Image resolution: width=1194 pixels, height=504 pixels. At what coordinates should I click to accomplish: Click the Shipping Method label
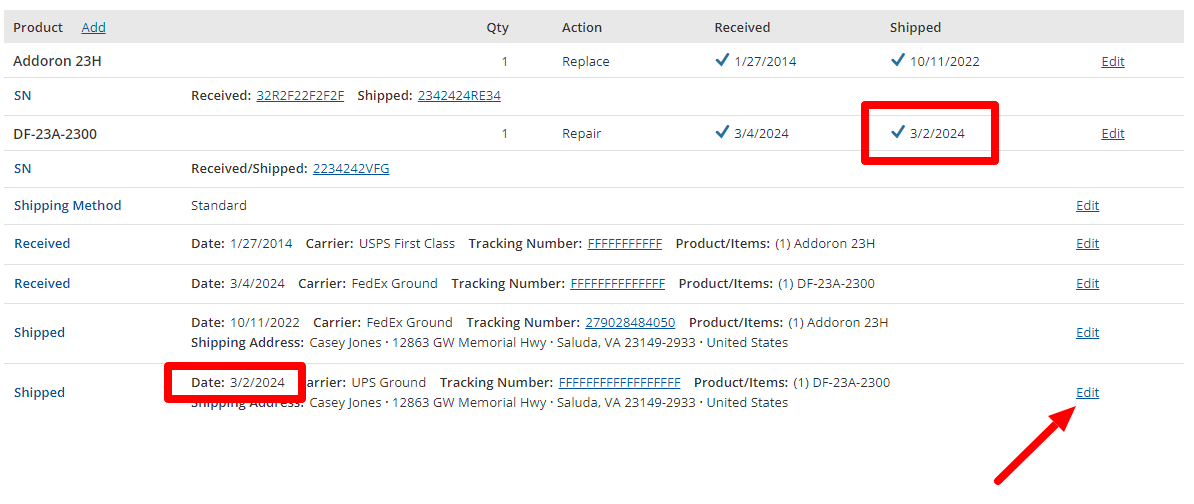(67, 206)
